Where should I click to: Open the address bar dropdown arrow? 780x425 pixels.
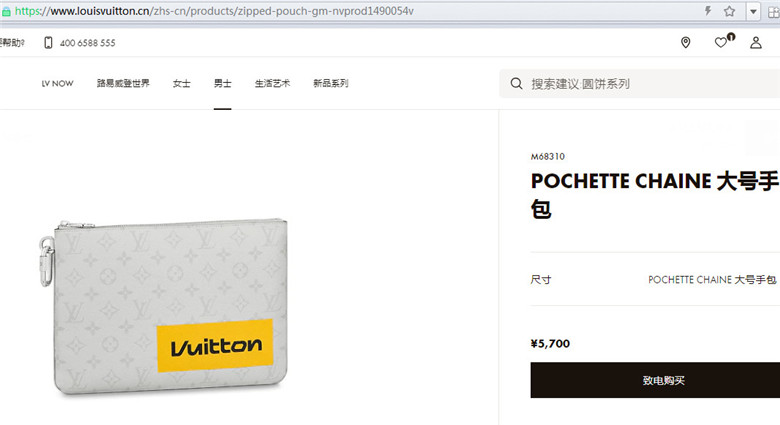pos(753,11)
